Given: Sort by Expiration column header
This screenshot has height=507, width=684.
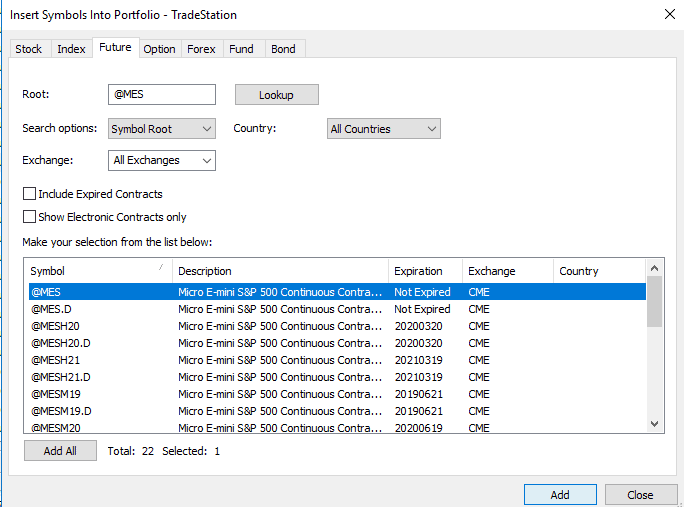Looking at the screenshot, I should [x=425, y=271].
